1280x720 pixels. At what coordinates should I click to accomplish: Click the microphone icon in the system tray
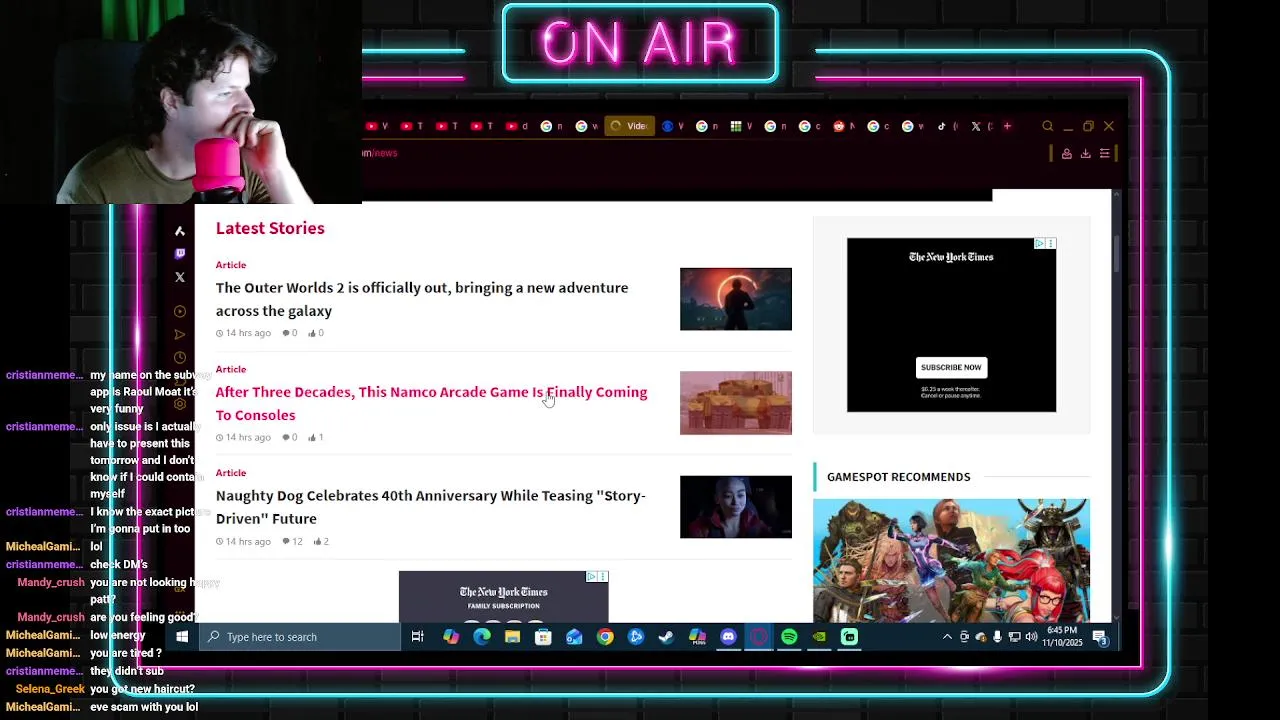(x=997, y=637)
